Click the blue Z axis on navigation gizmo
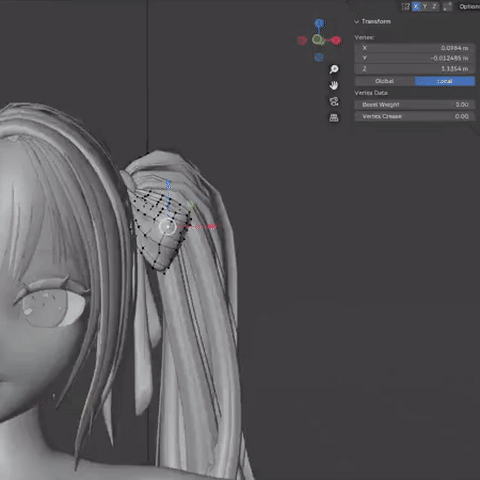 coord(319,23)
